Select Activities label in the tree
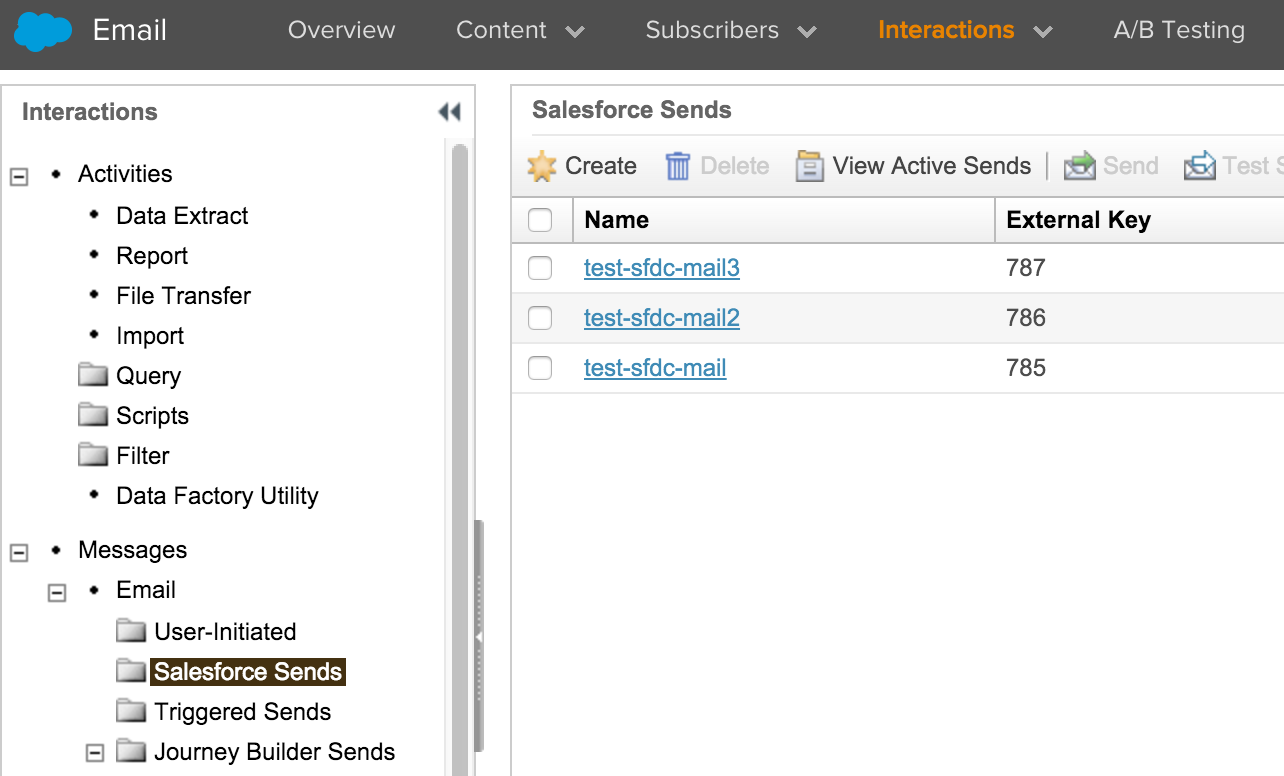1284x776 pixels. (x=125, y=173)
